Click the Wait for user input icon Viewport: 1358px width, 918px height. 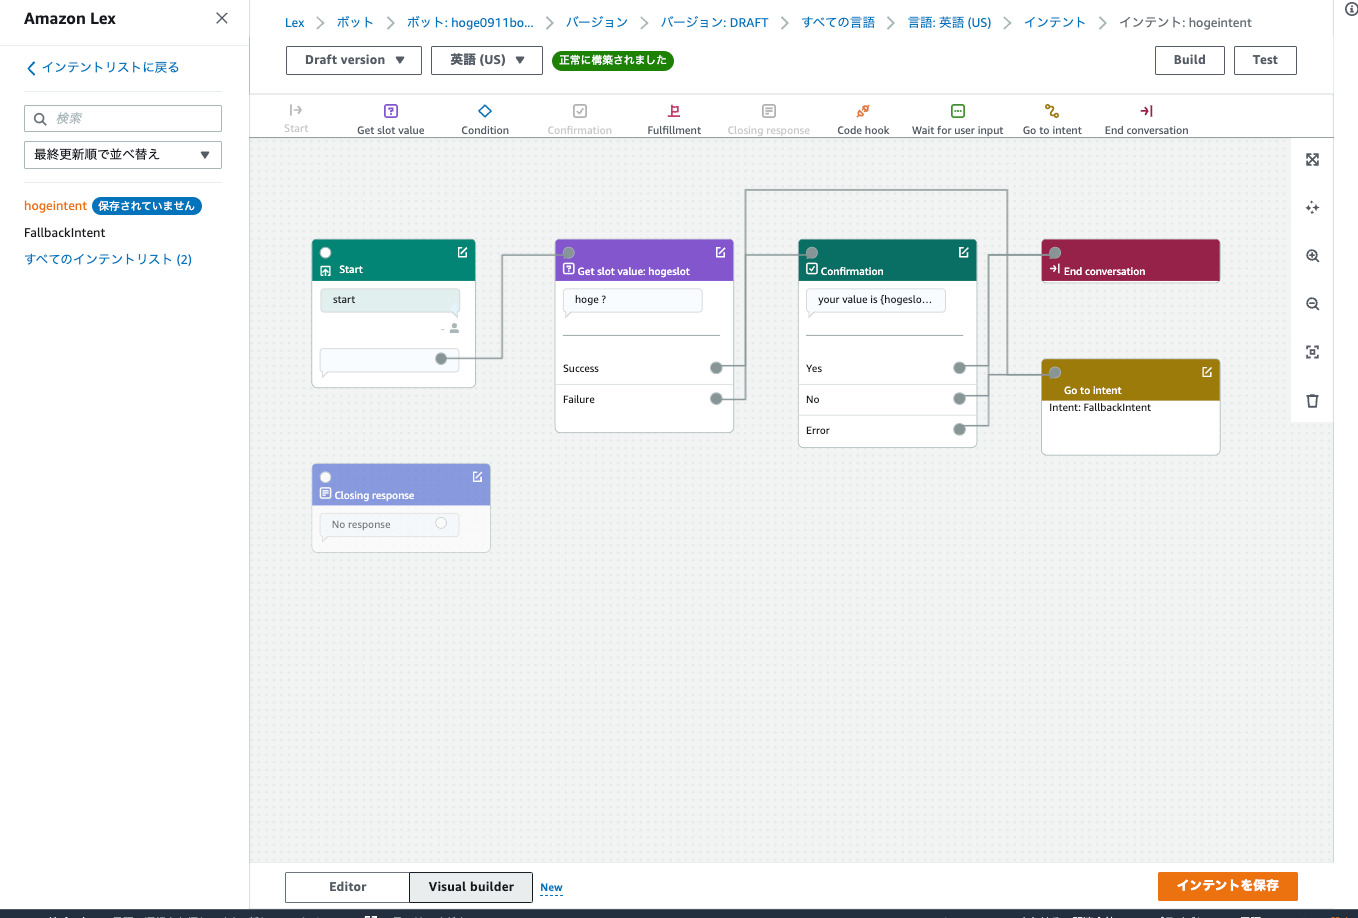[x=958, y=111]
